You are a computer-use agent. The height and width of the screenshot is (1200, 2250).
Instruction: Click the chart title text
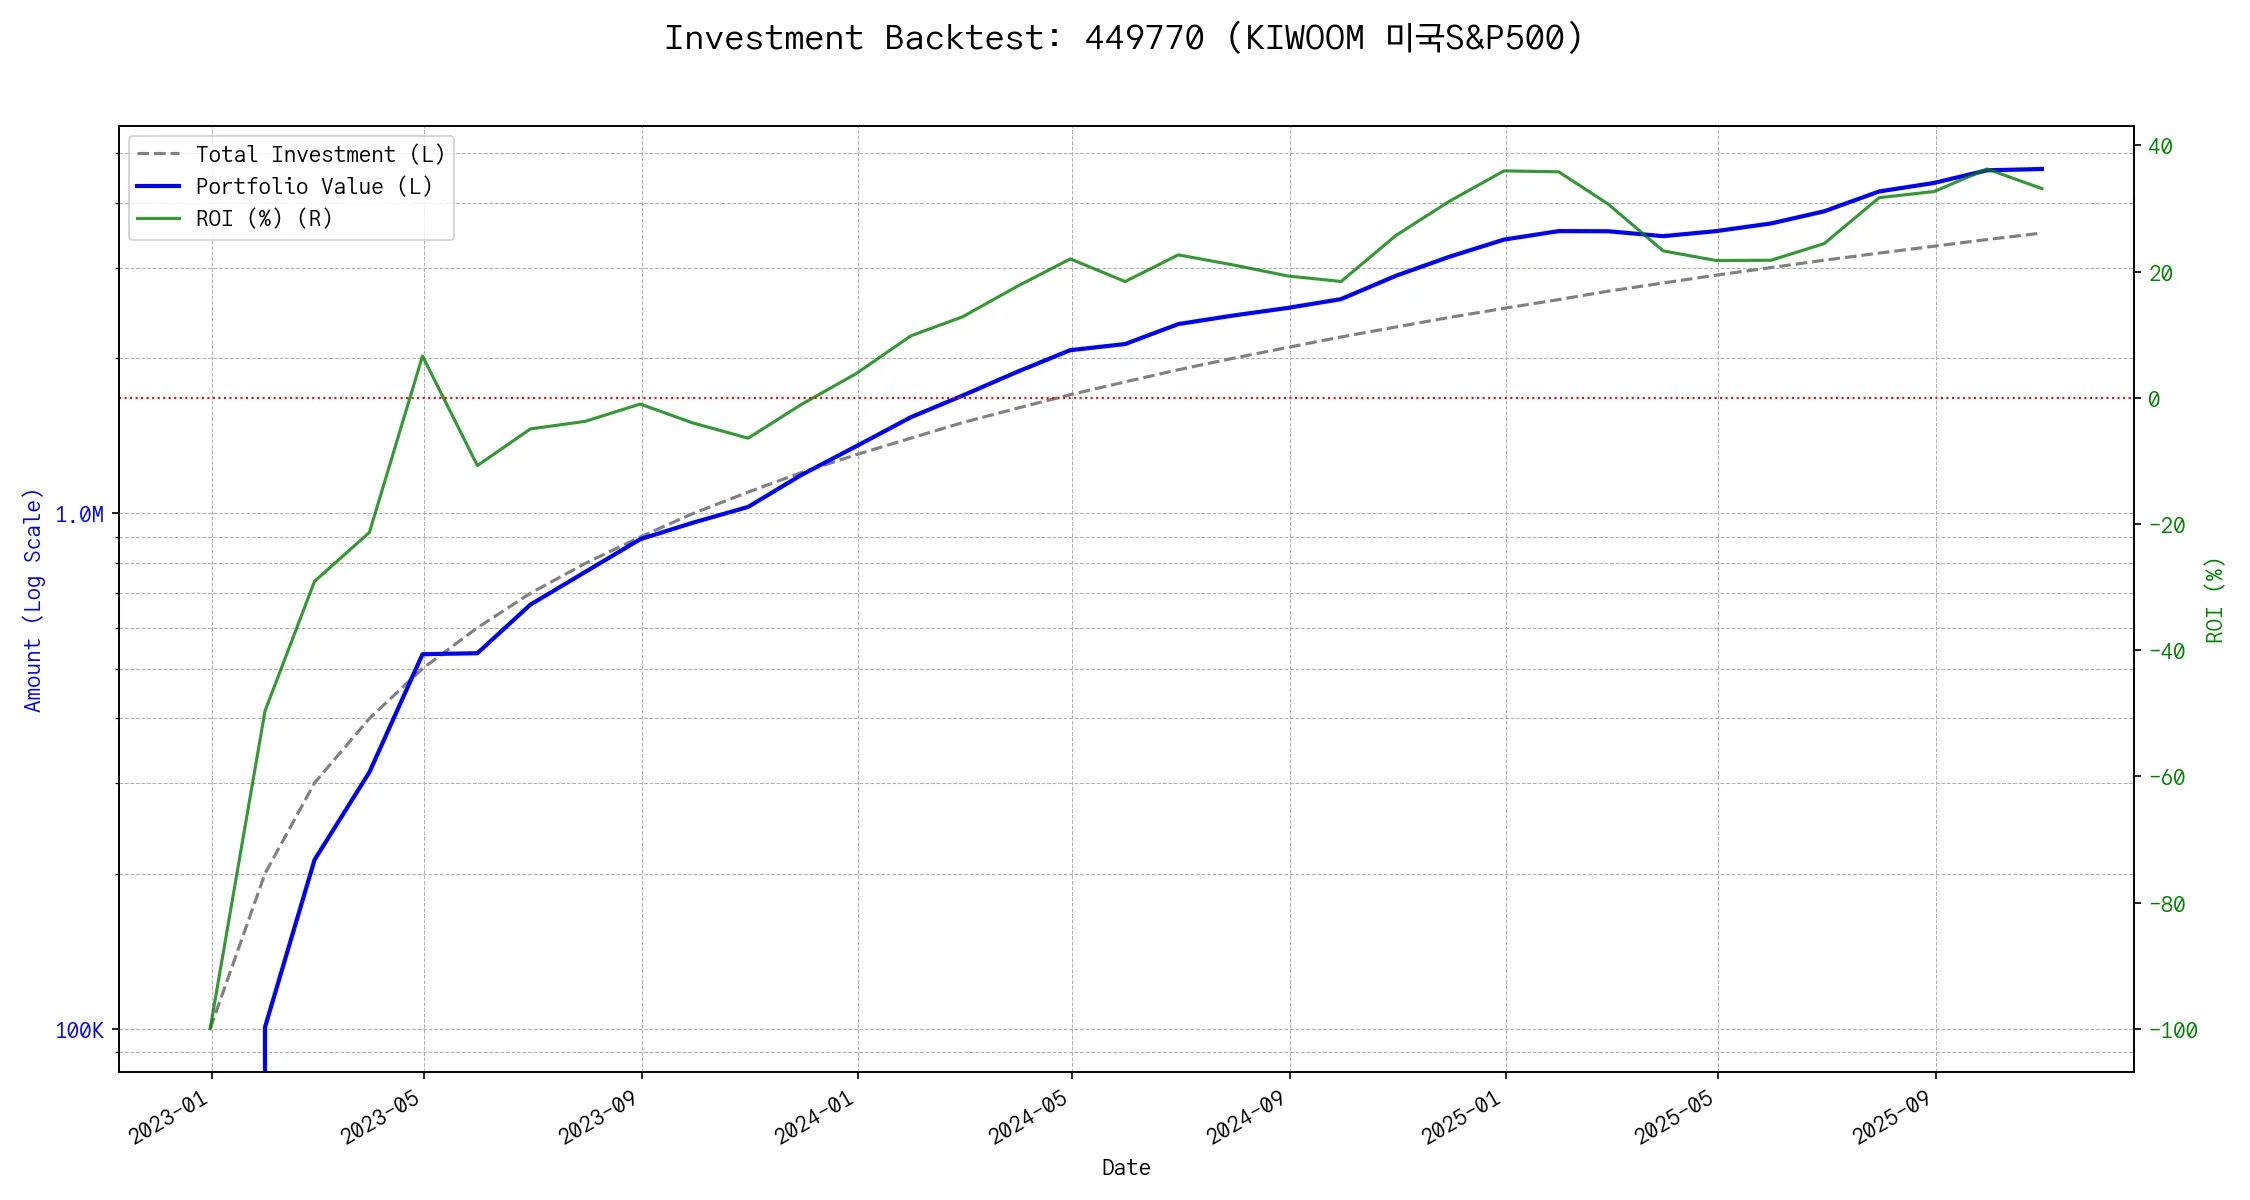[x=1124, y=38]
